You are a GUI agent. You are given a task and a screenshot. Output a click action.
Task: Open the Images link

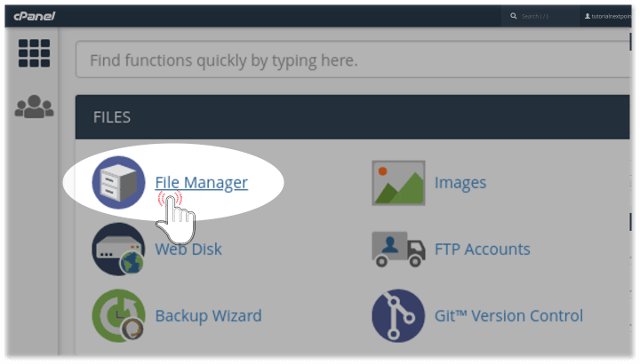460,182
